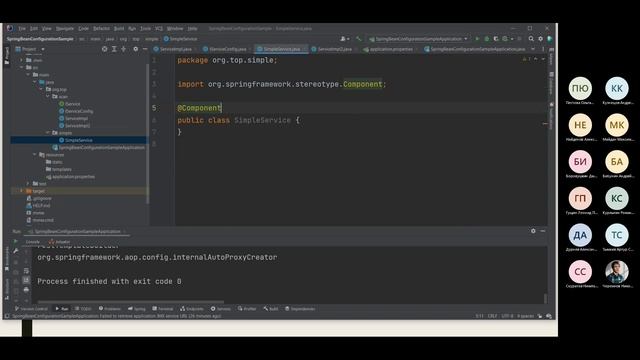Collapse the src folder in project tree

pyautogui.click(x=22, y=67)
